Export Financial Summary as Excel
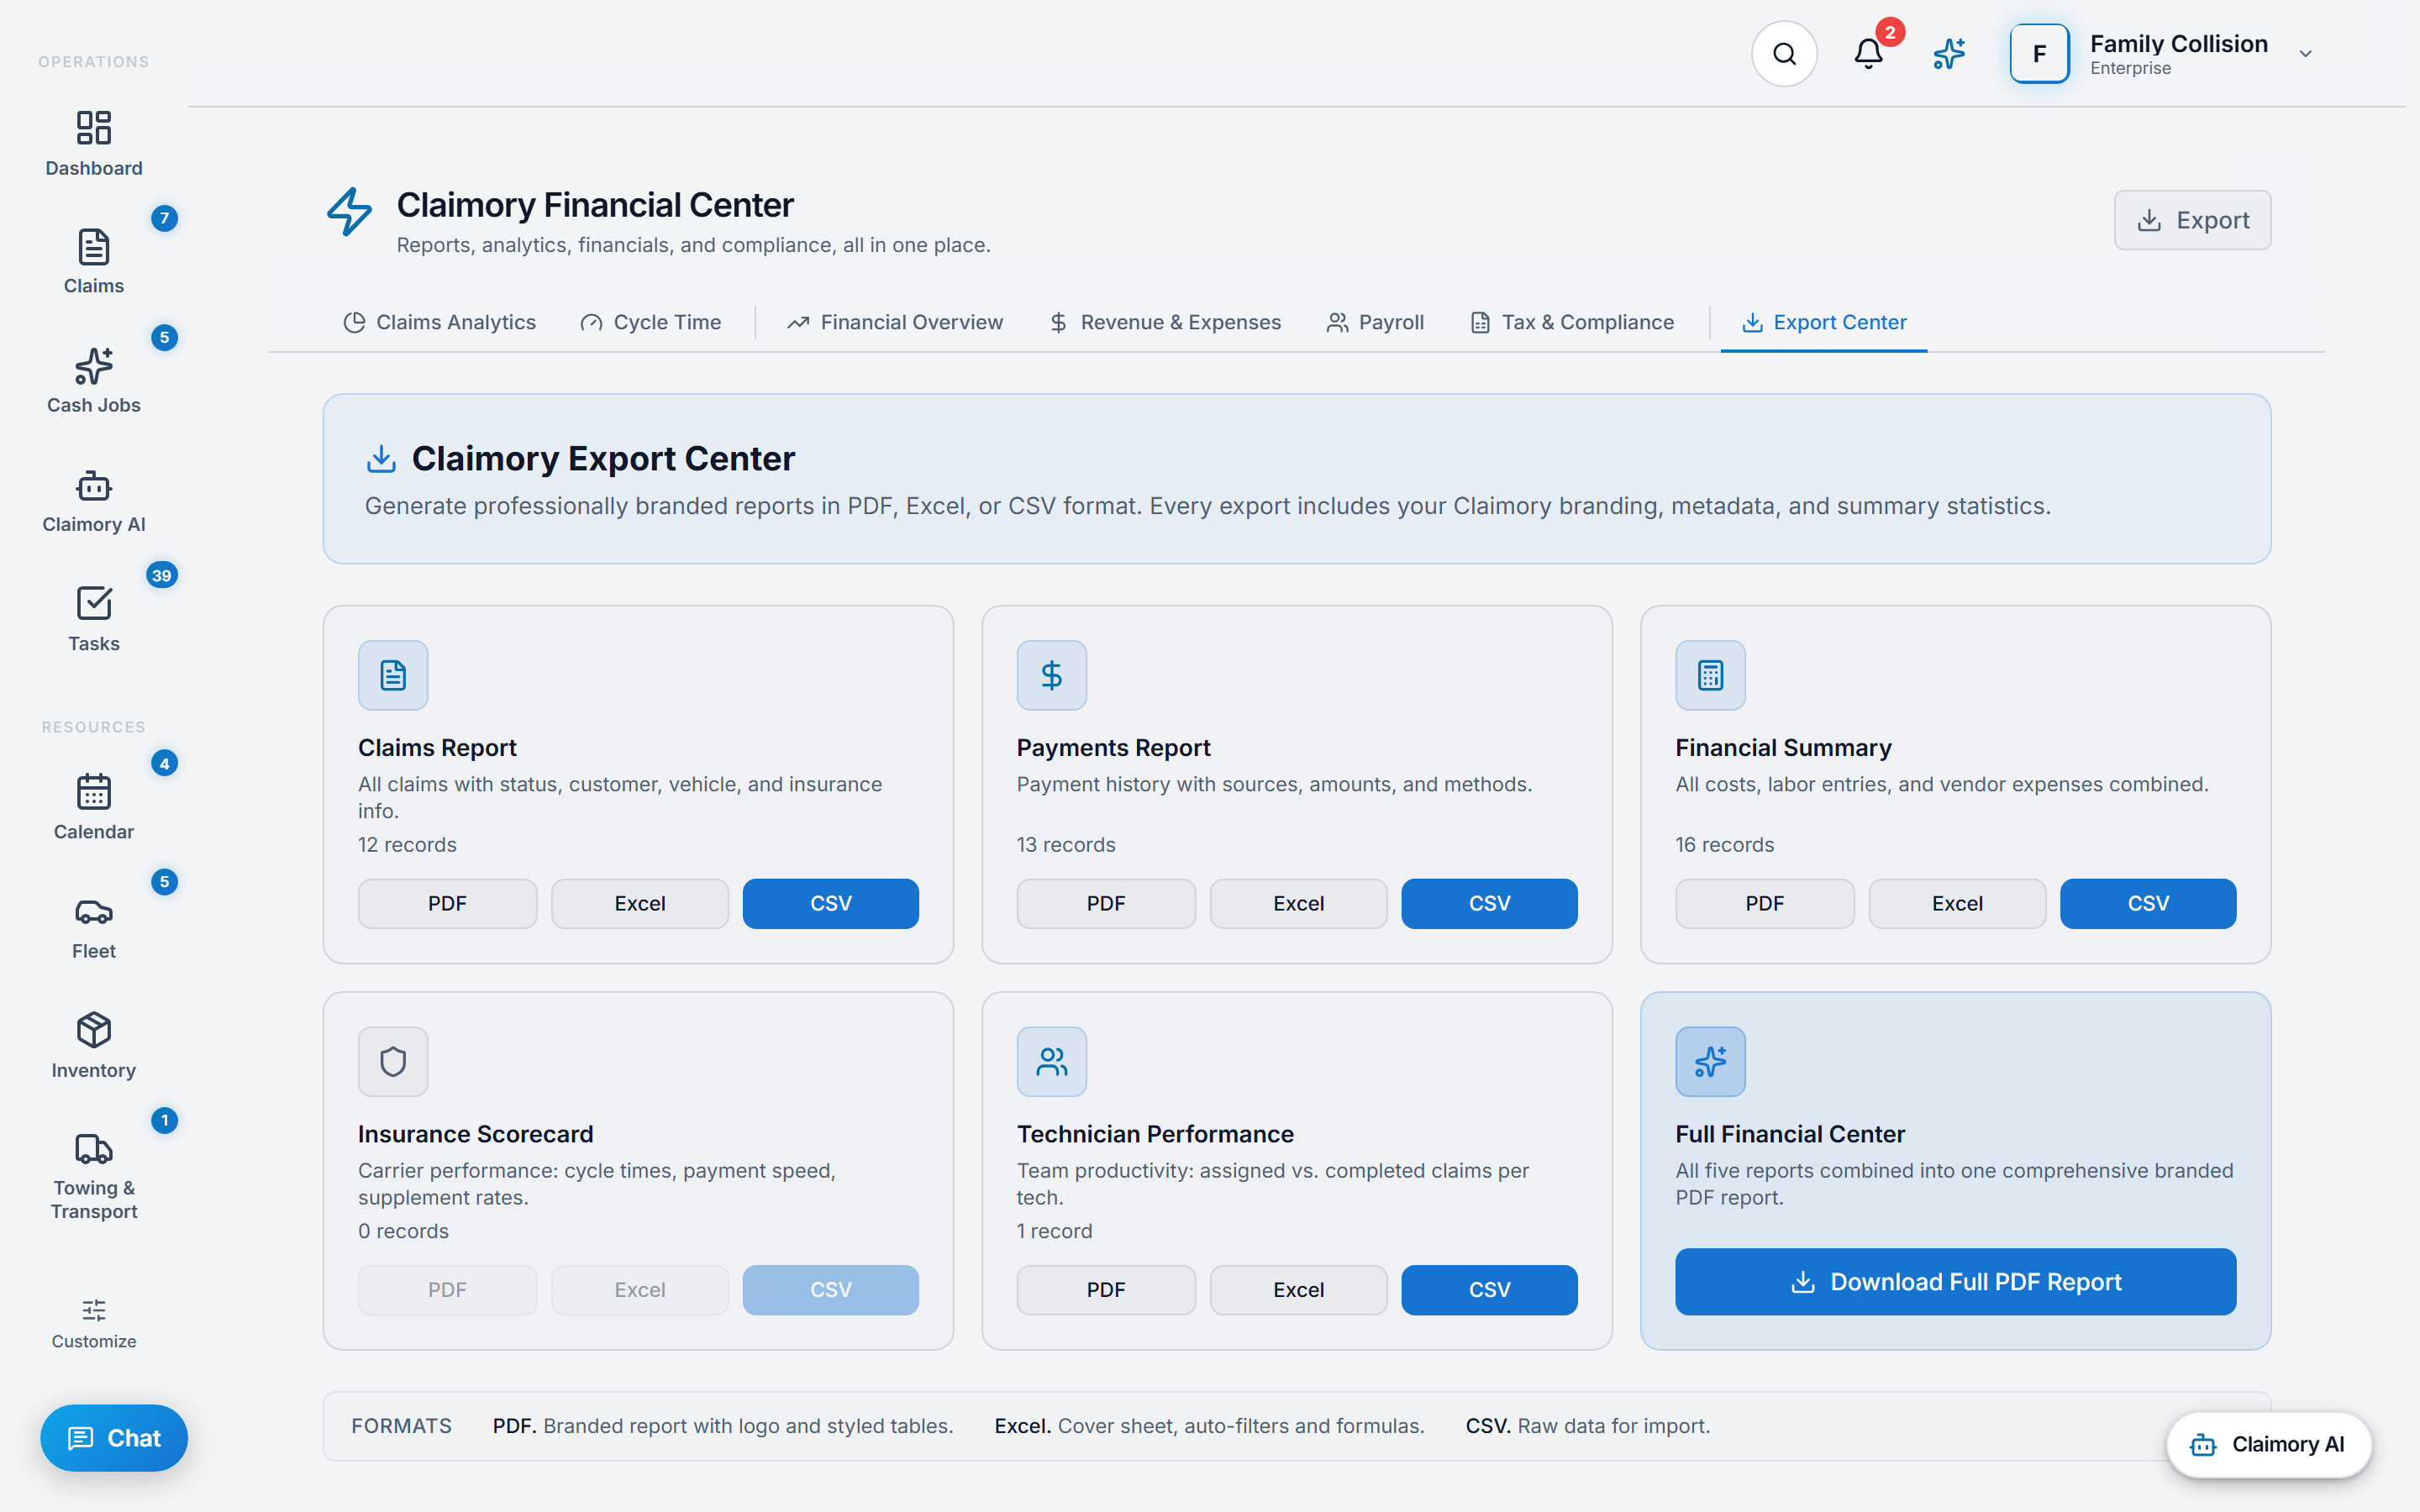 (x=1957, y=903)
